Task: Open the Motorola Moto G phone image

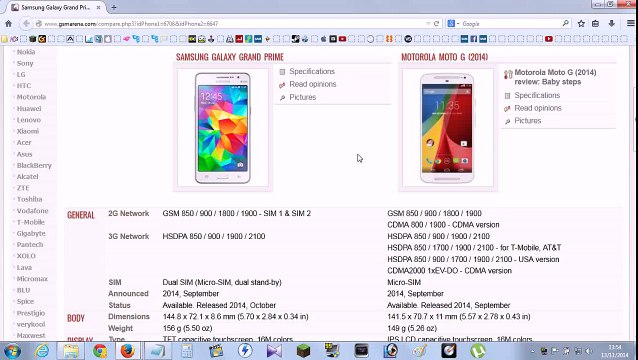Action: coord(448,128)
